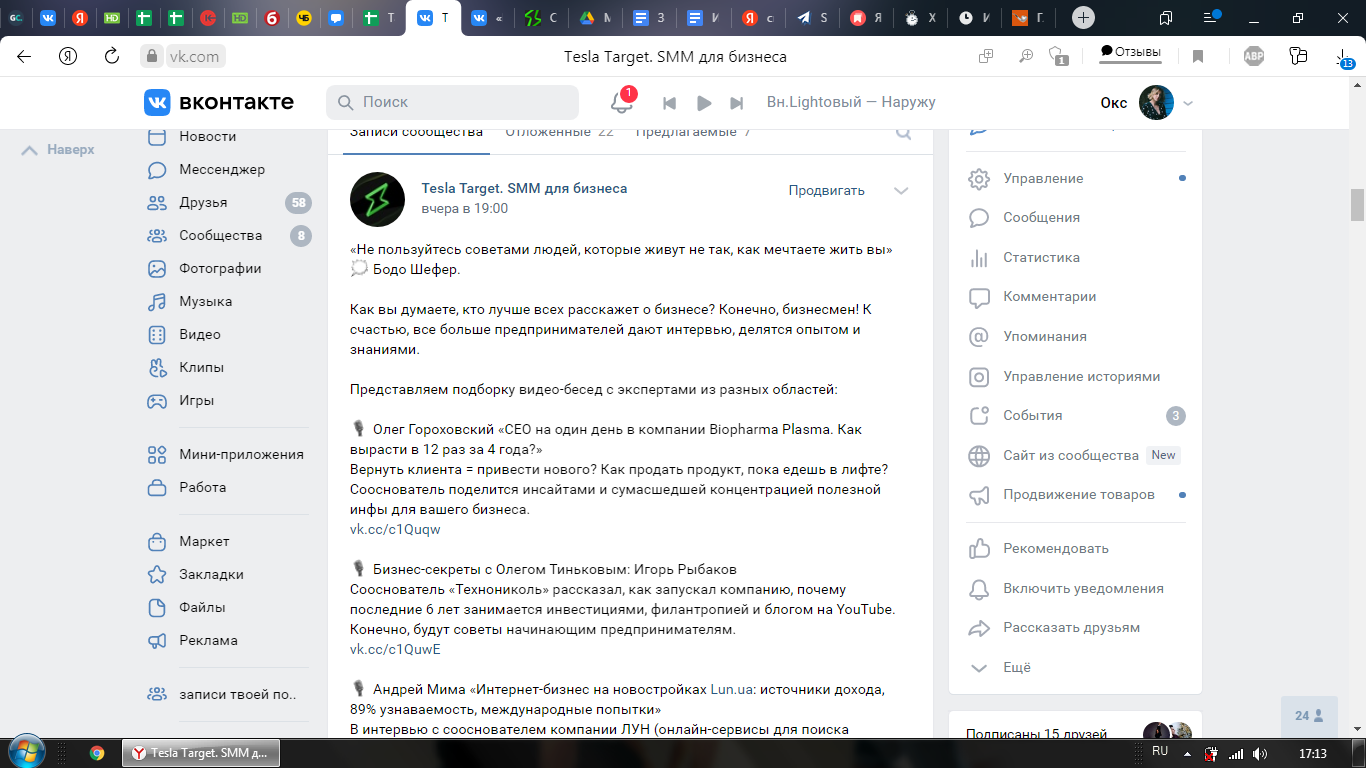This screenshot has width=1366, height=768.
Task: Open the Lun.ua link
Action: [x=734, y=689]
